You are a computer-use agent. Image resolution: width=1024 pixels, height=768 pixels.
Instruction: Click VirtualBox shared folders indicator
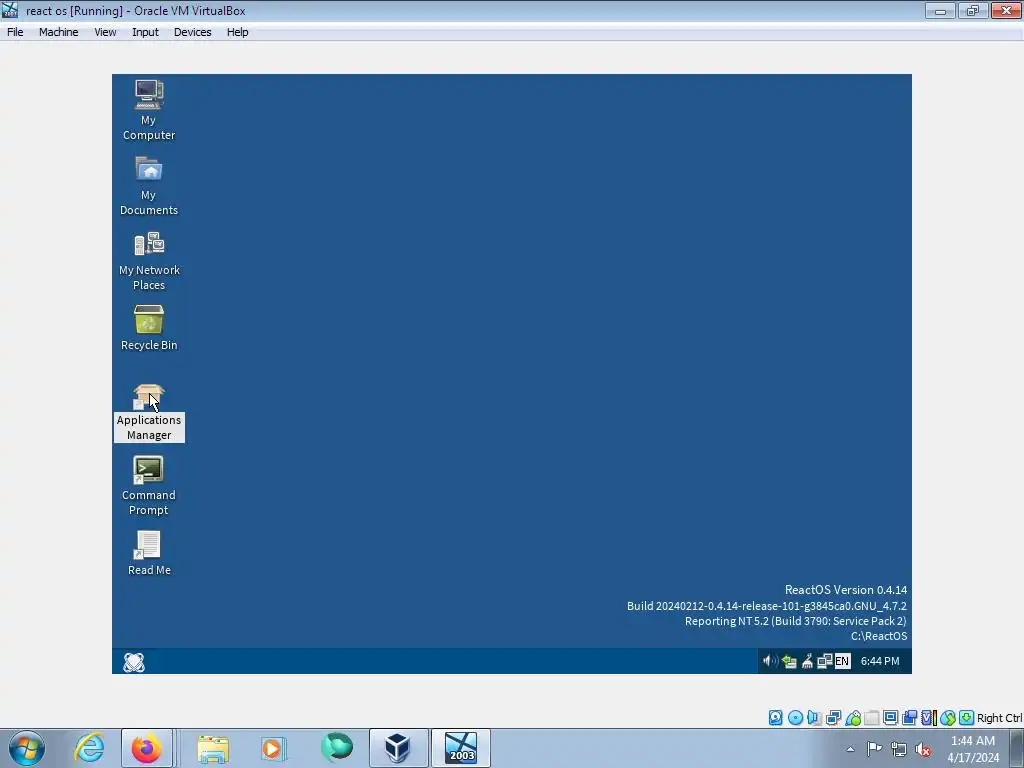pyautogui.click(x=872, y=718)
